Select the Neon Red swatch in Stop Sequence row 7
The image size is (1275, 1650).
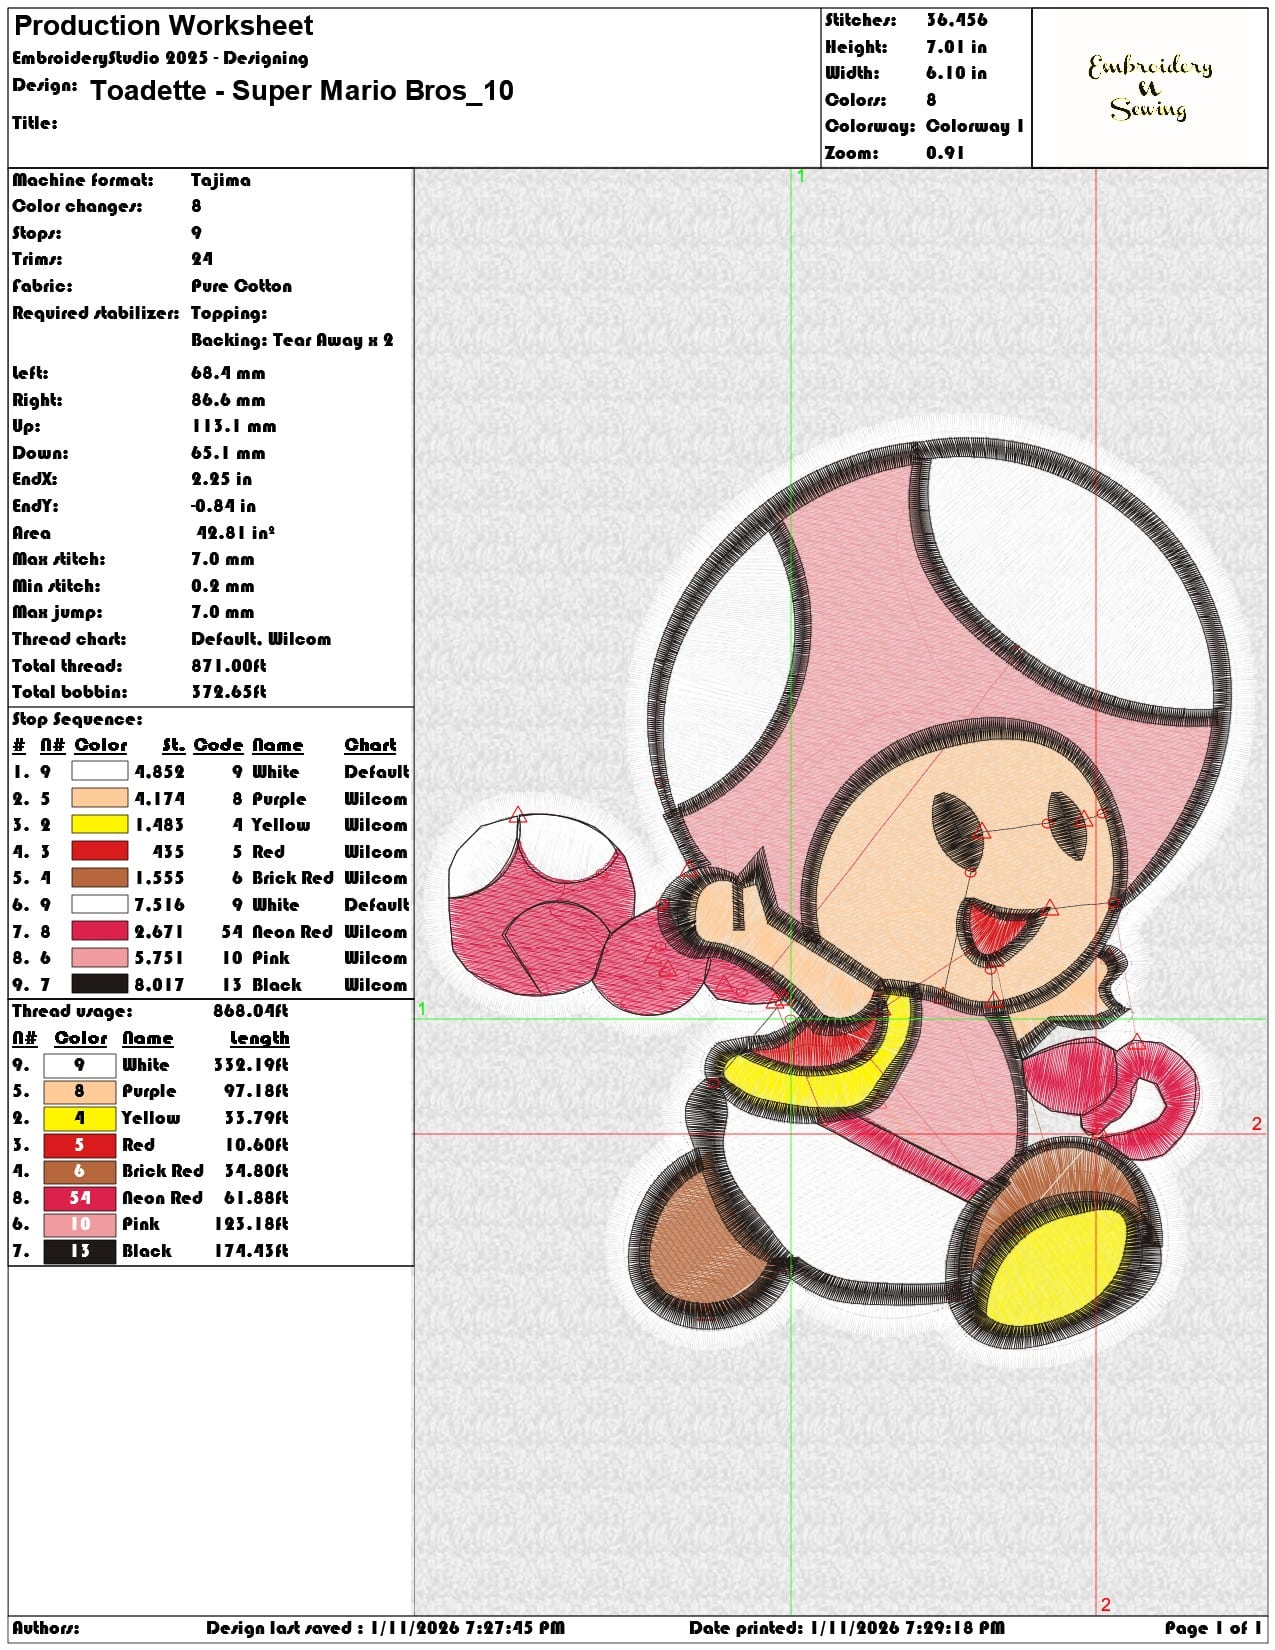coord(99,931)
